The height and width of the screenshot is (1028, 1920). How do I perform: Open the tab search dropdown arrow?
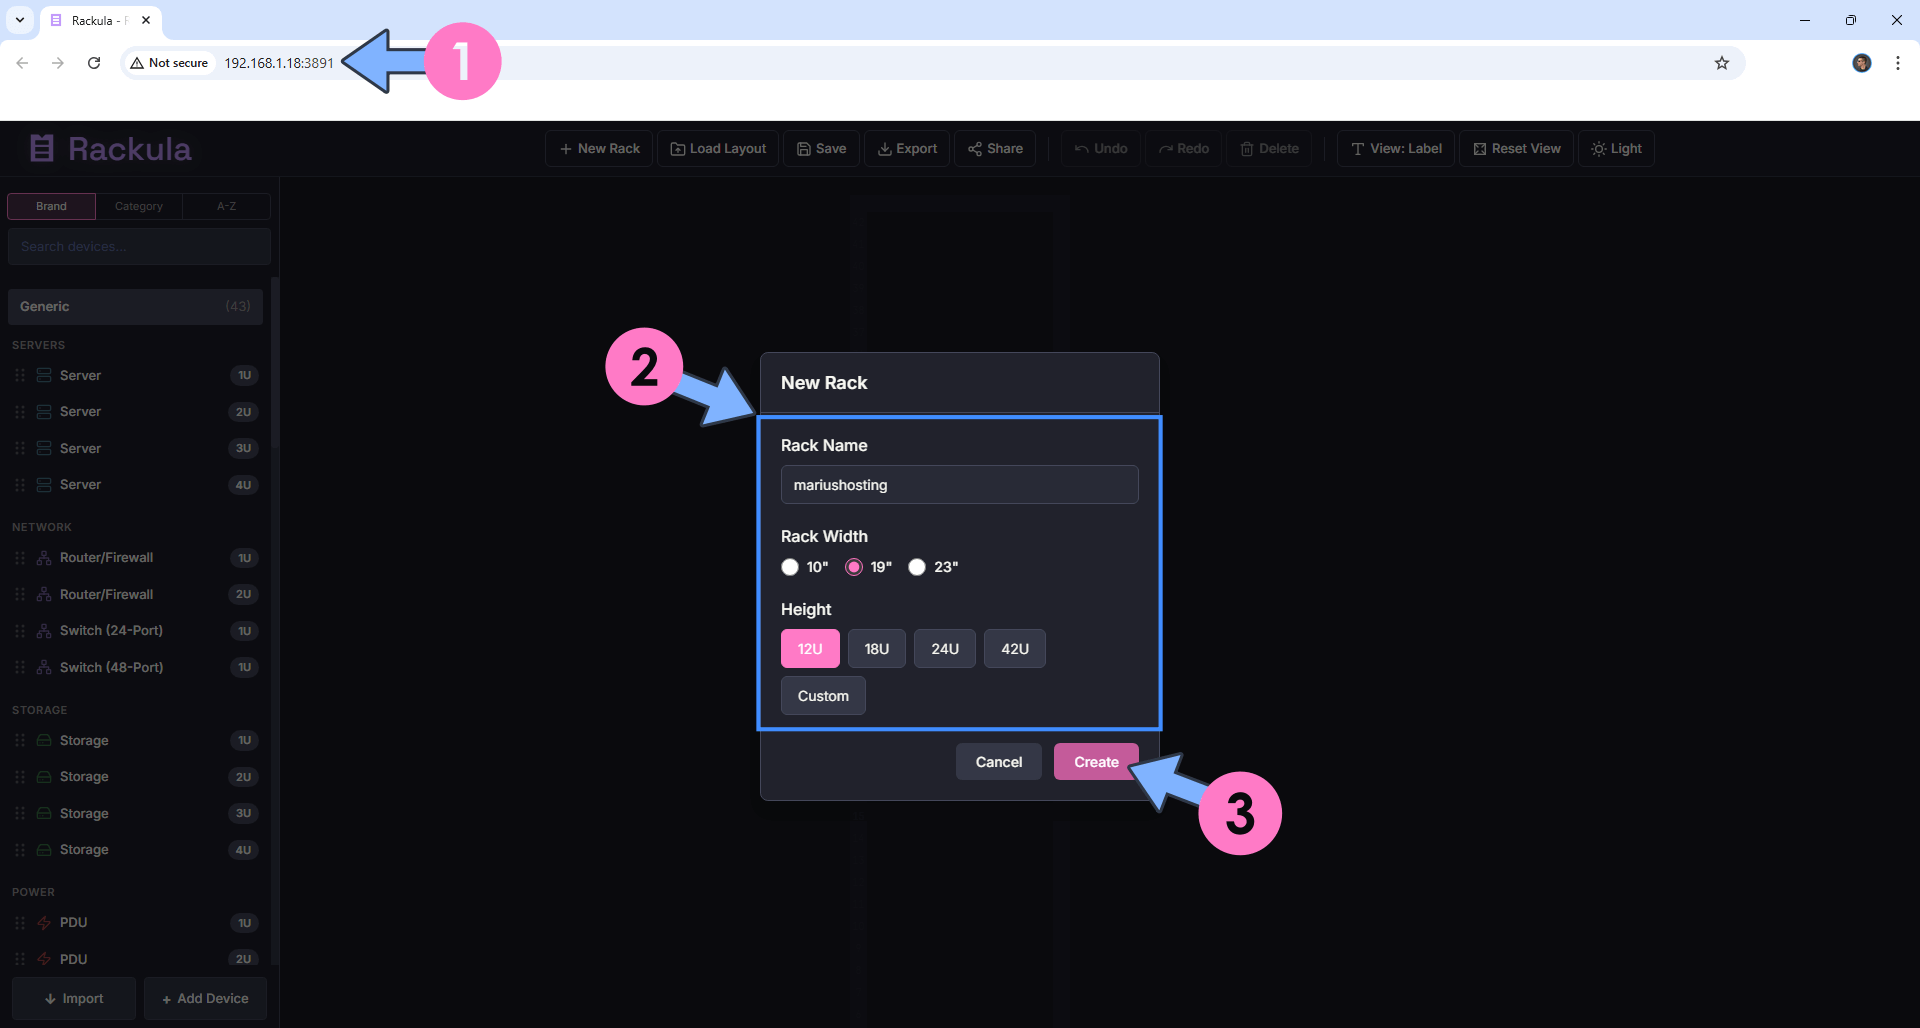pos(20,20)
